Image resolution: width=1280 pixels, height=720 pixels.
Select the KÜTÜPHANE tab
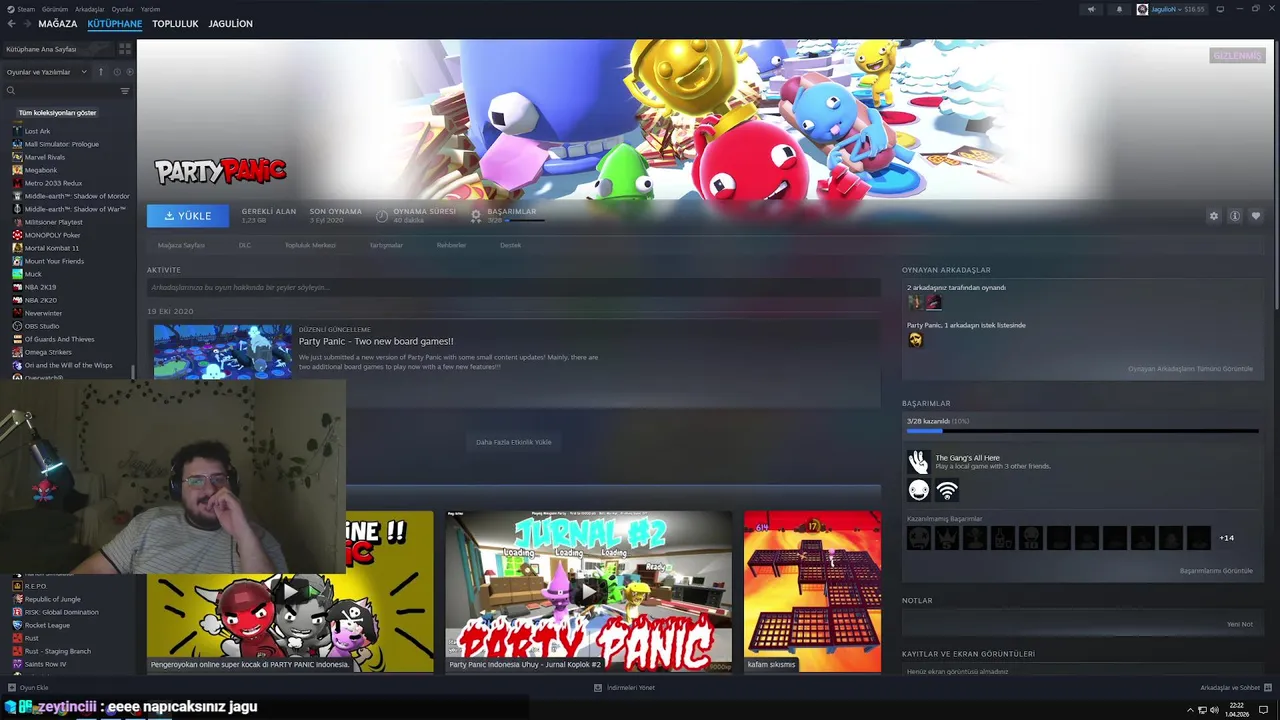pos(114,24)
